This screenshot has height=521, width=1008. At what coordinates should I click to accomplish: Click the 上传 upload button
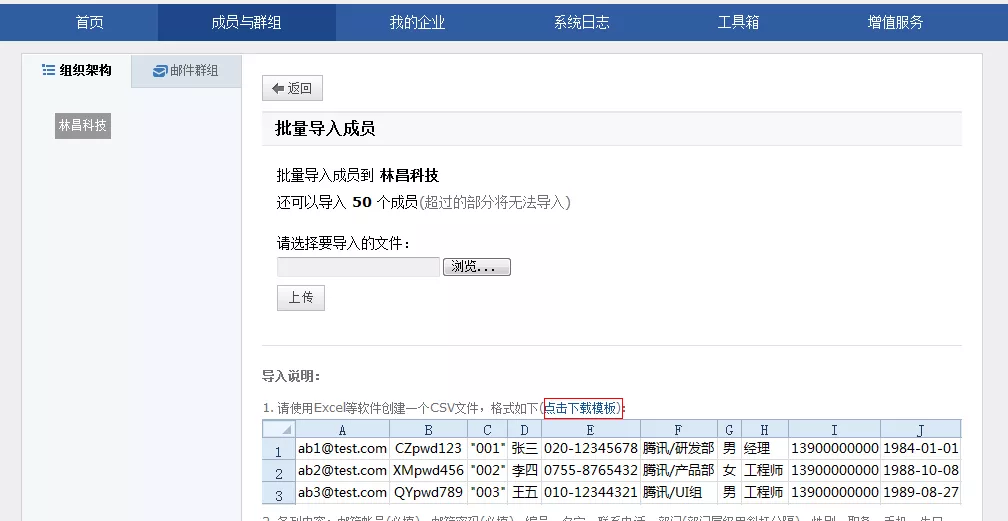point(301,297)
